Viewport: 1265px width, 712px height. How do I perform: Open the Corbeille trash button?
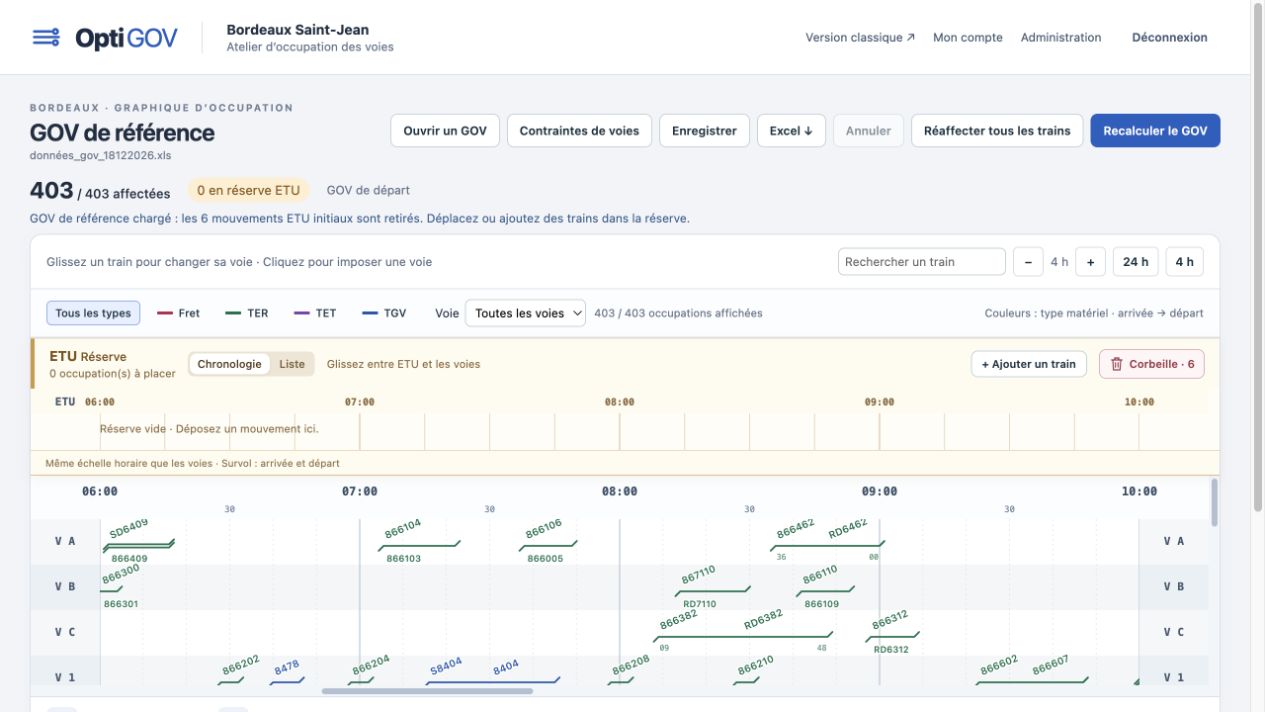[x=1151, y=364]
